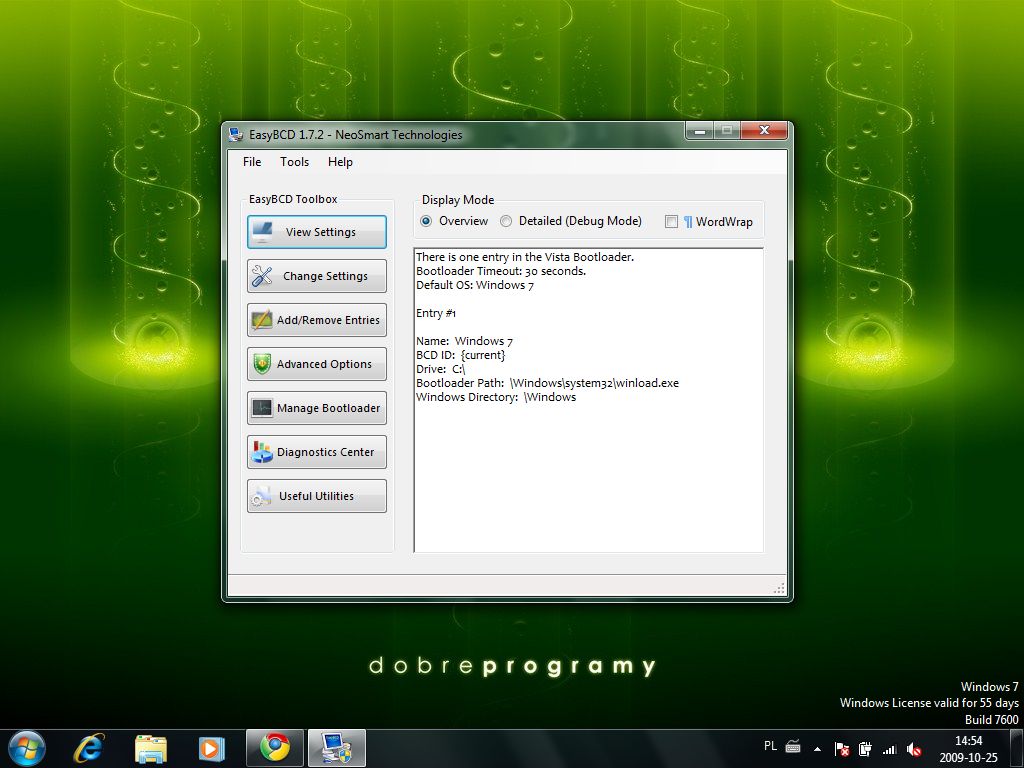The height and width of the screenshot is (768, 1024).
Task: Click inside the bootloader overview text area
Action: tap(588, 470)
